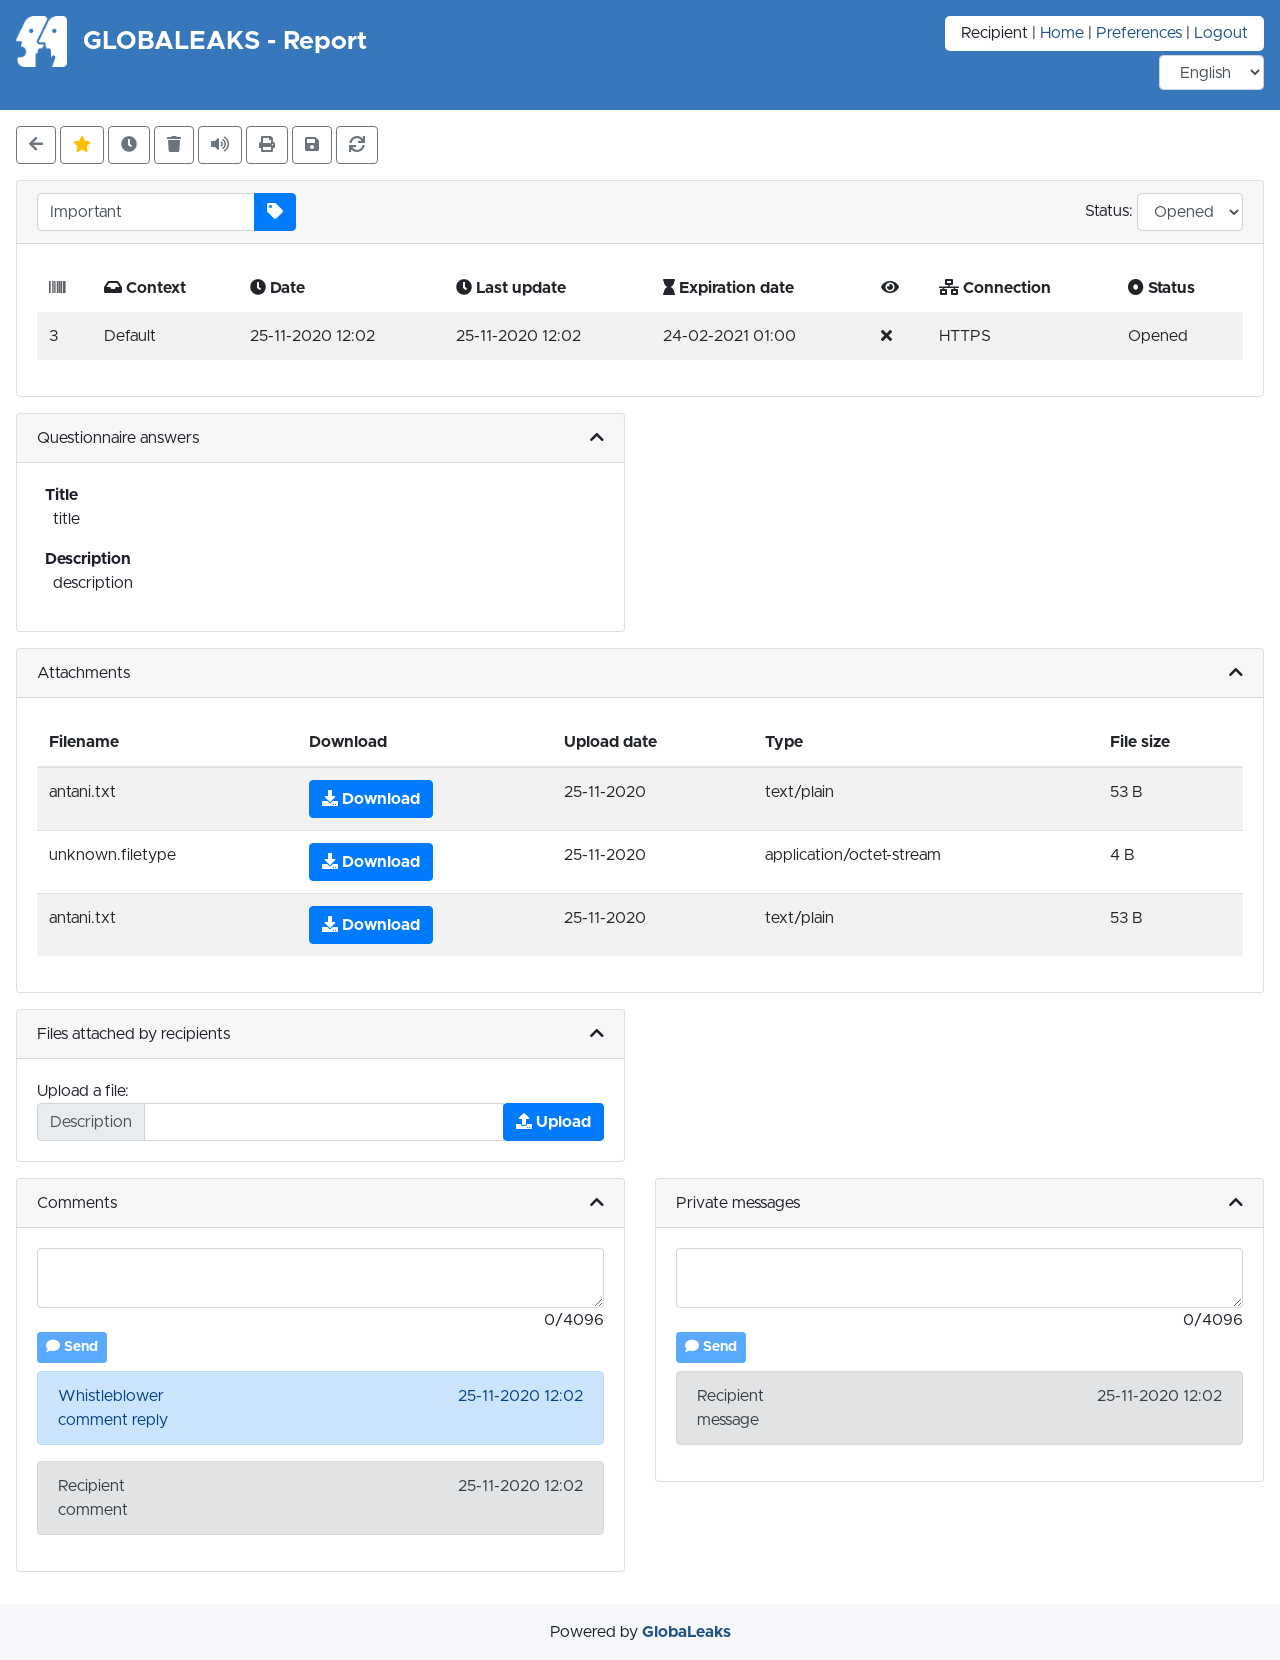Click the Comments text area
Viewport: 1280px width, 1660px height.
(x=320, y=1278)
